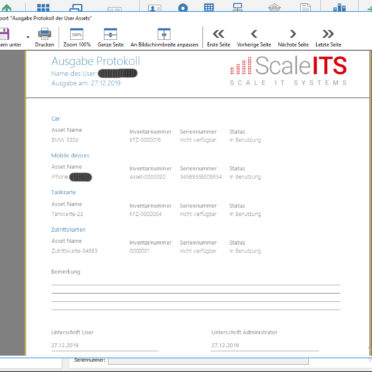
Task: Click the purple Speichern unter save icon
Action: pos(4,34)
